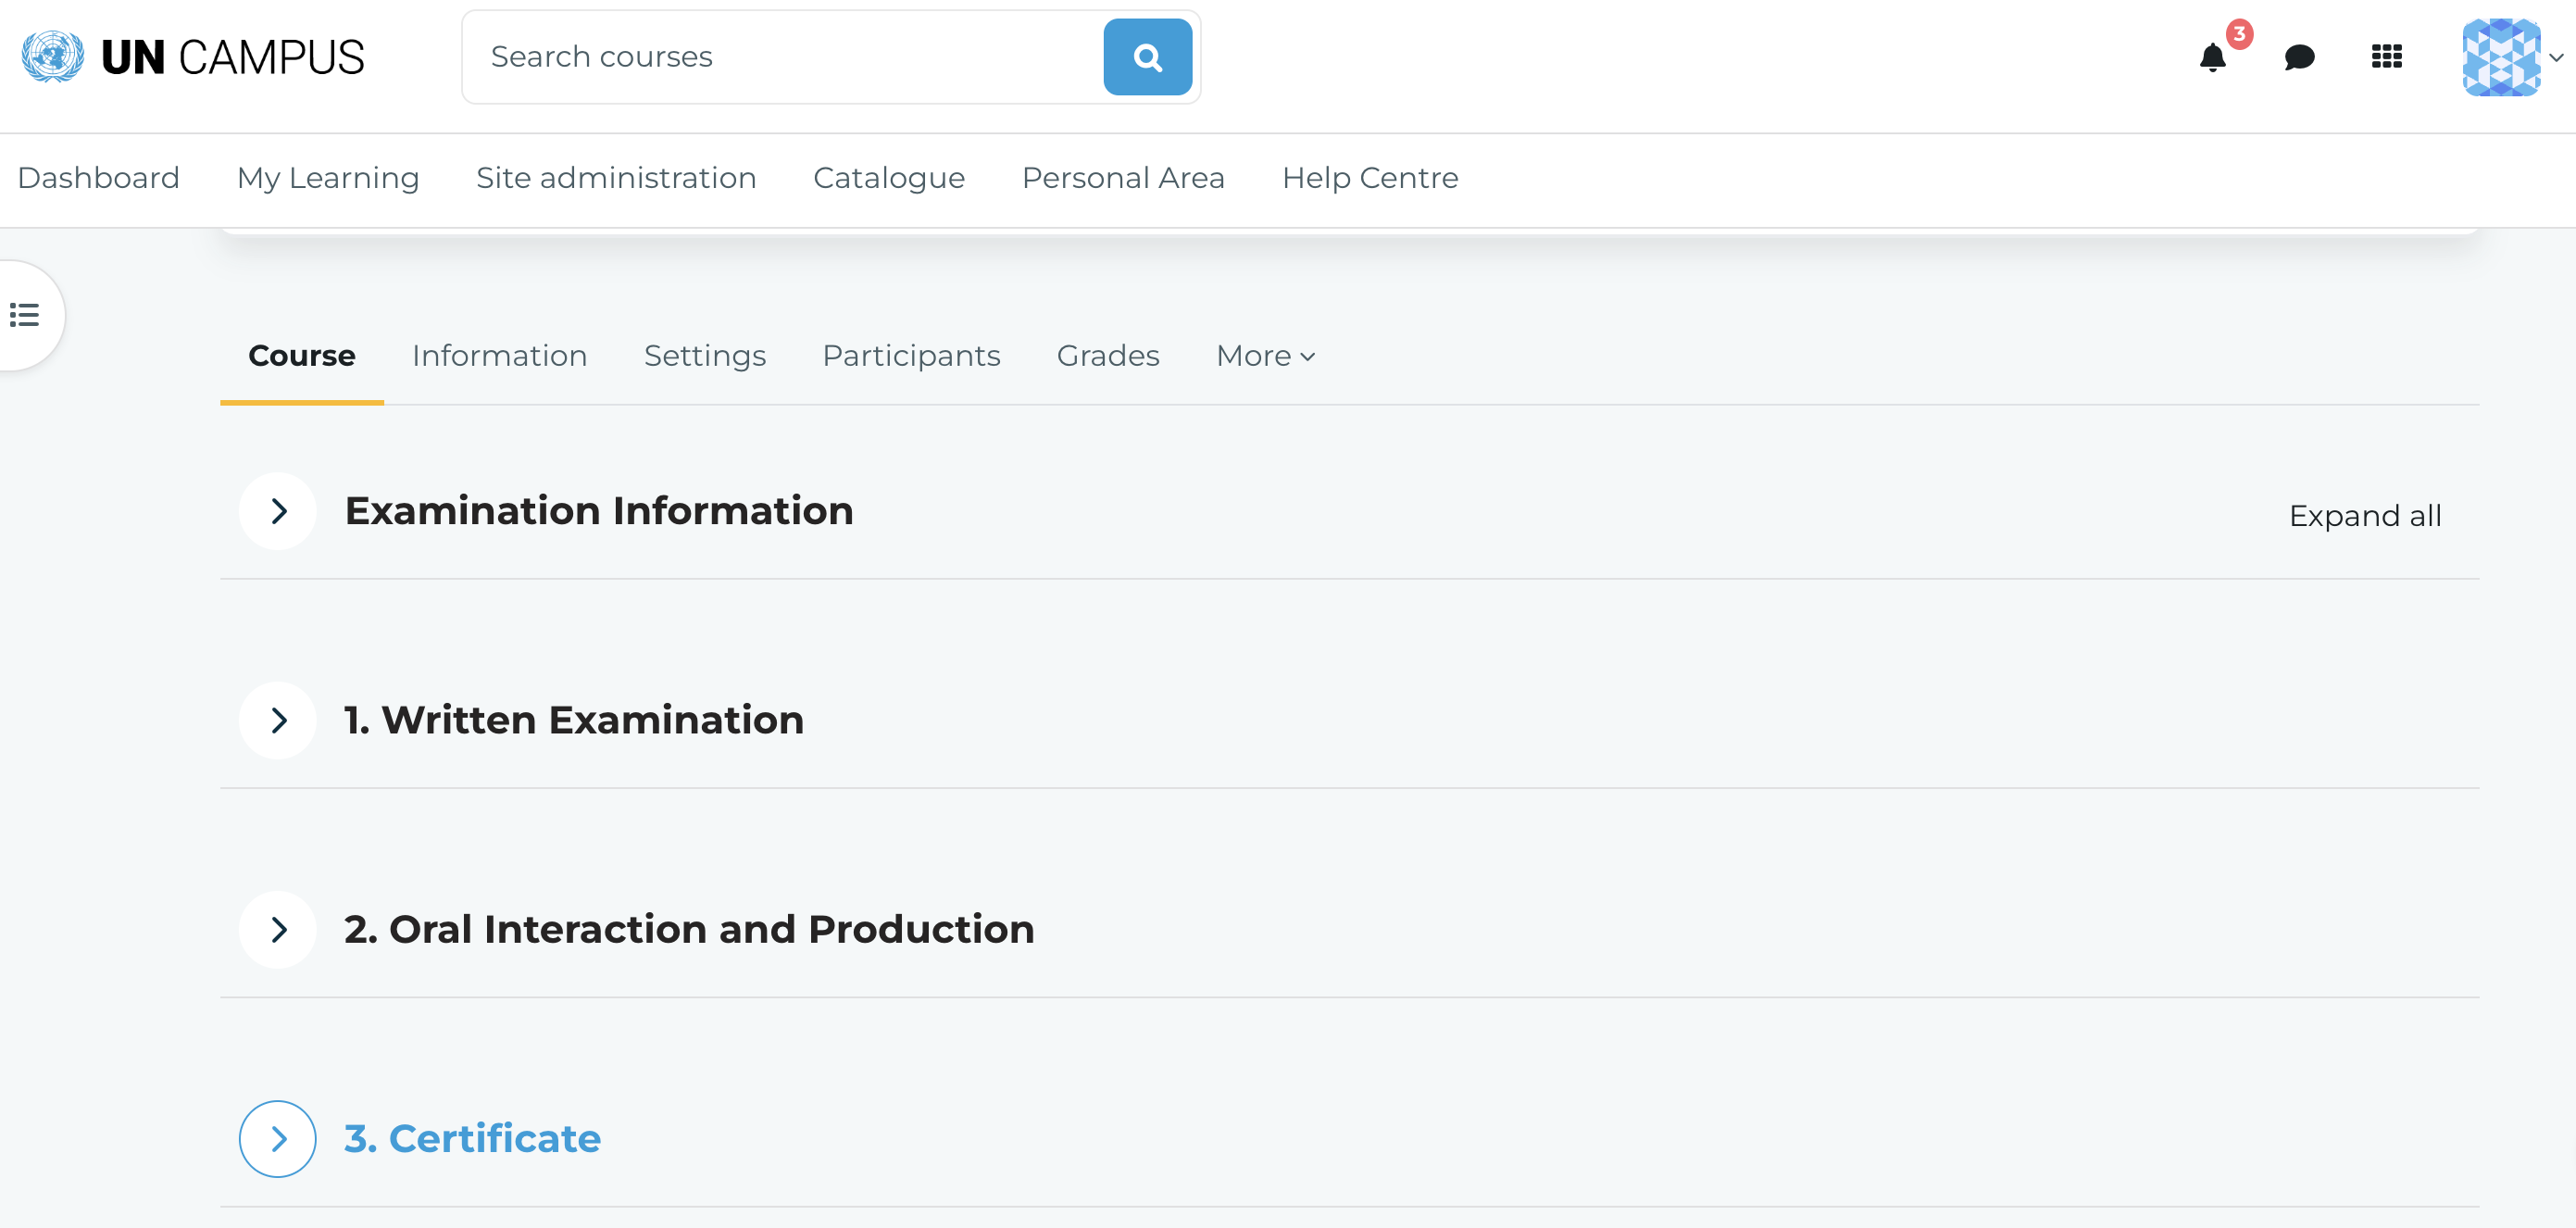This screenshot has height=1228, width=2576.
Task: Switch to the Grades tab
Action: [x=1108, y=356]
